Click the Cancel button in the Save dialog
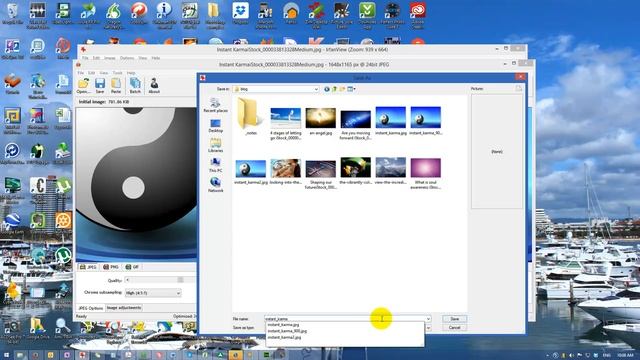 pos(454,327)
